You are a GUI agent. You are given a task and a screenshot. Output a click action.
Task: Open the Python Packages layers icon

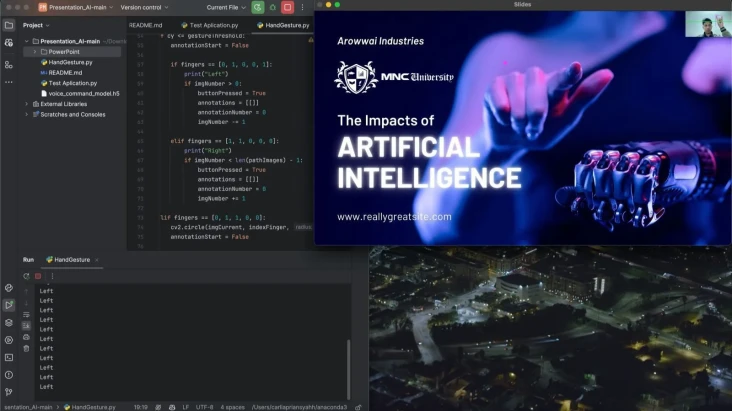pos(8,322)
